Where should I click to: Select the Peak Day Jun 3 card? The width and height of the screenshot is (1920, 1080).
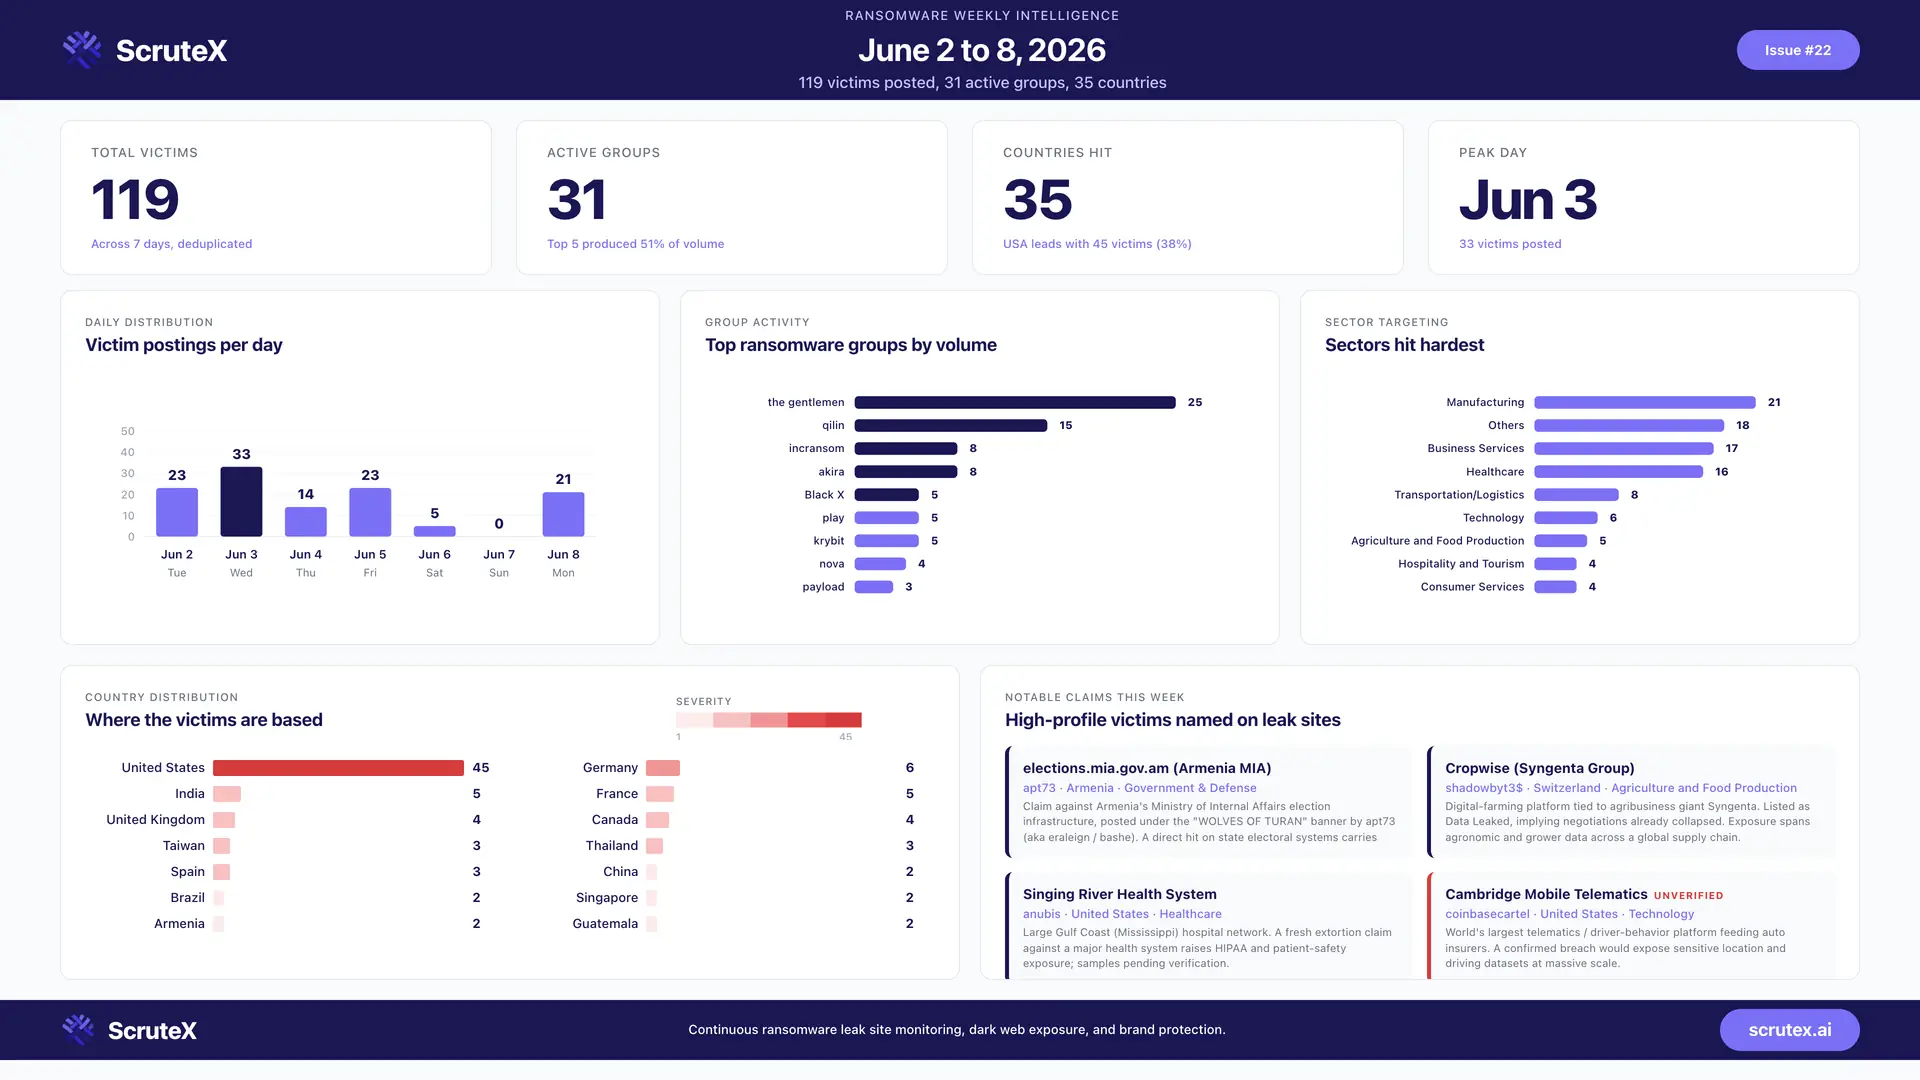coord(1644,198)
